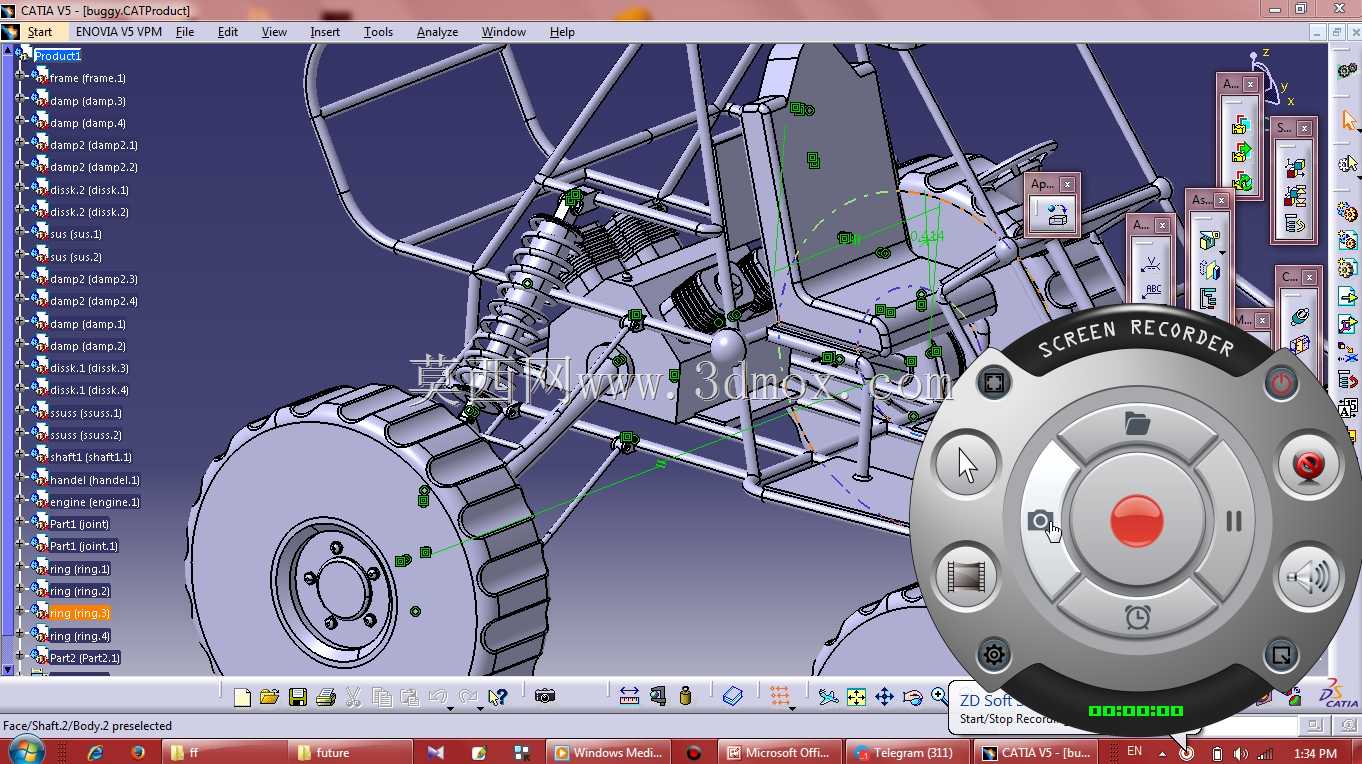Click the Print icon in bottom toolbar
This screenshot has width=1362, height=764.
click(x=325, y=697)
